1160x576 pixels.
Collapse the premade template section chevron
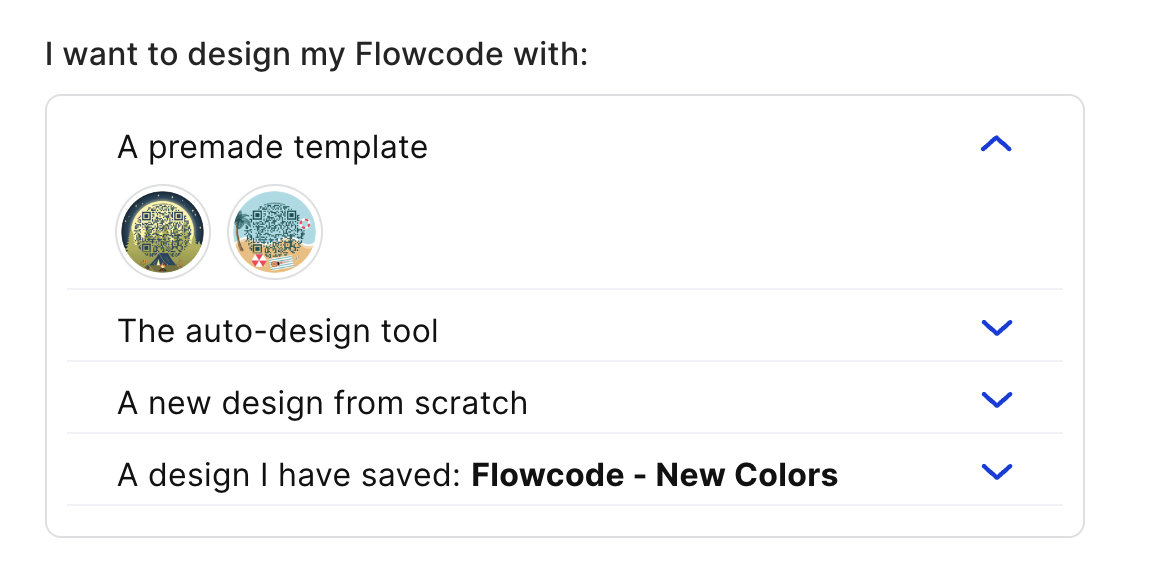coord(996,144)
